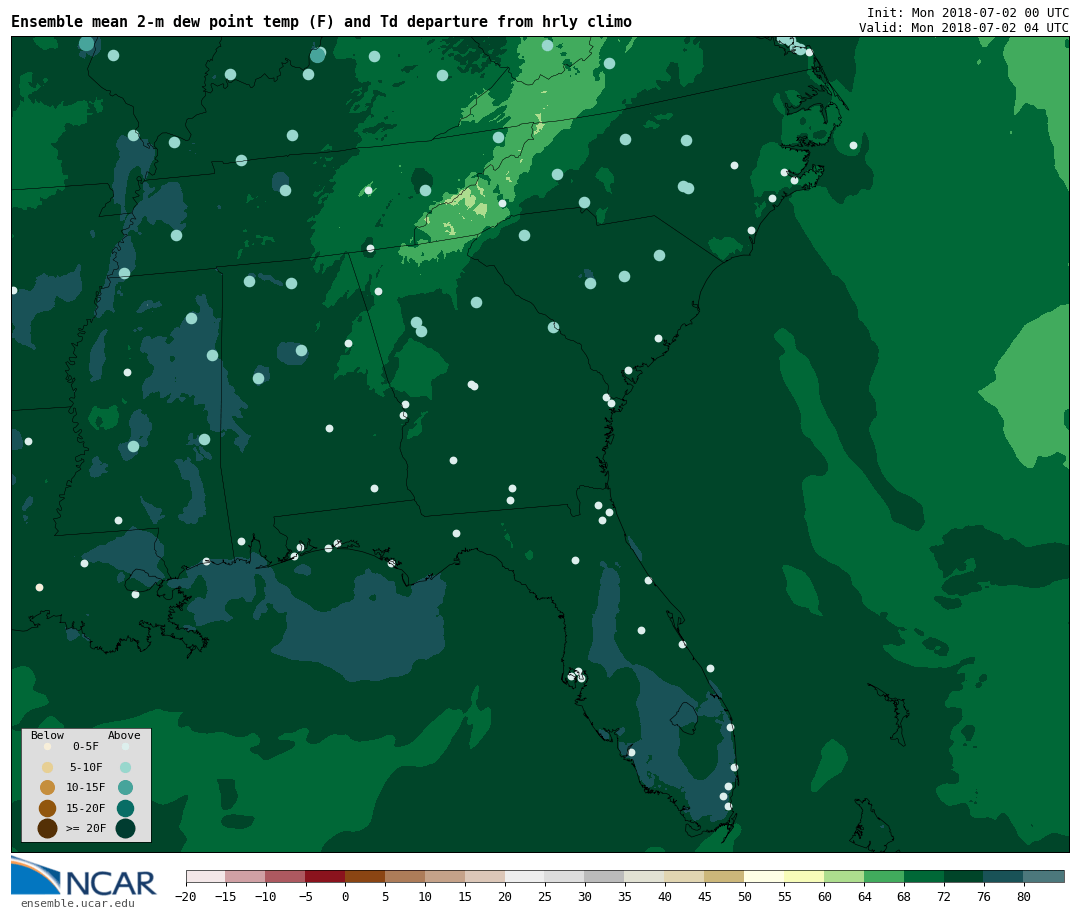Click the near-white 20 to 25 colorbar swatch
Viewport: 1080px width, 915px height.
(526, 876)
